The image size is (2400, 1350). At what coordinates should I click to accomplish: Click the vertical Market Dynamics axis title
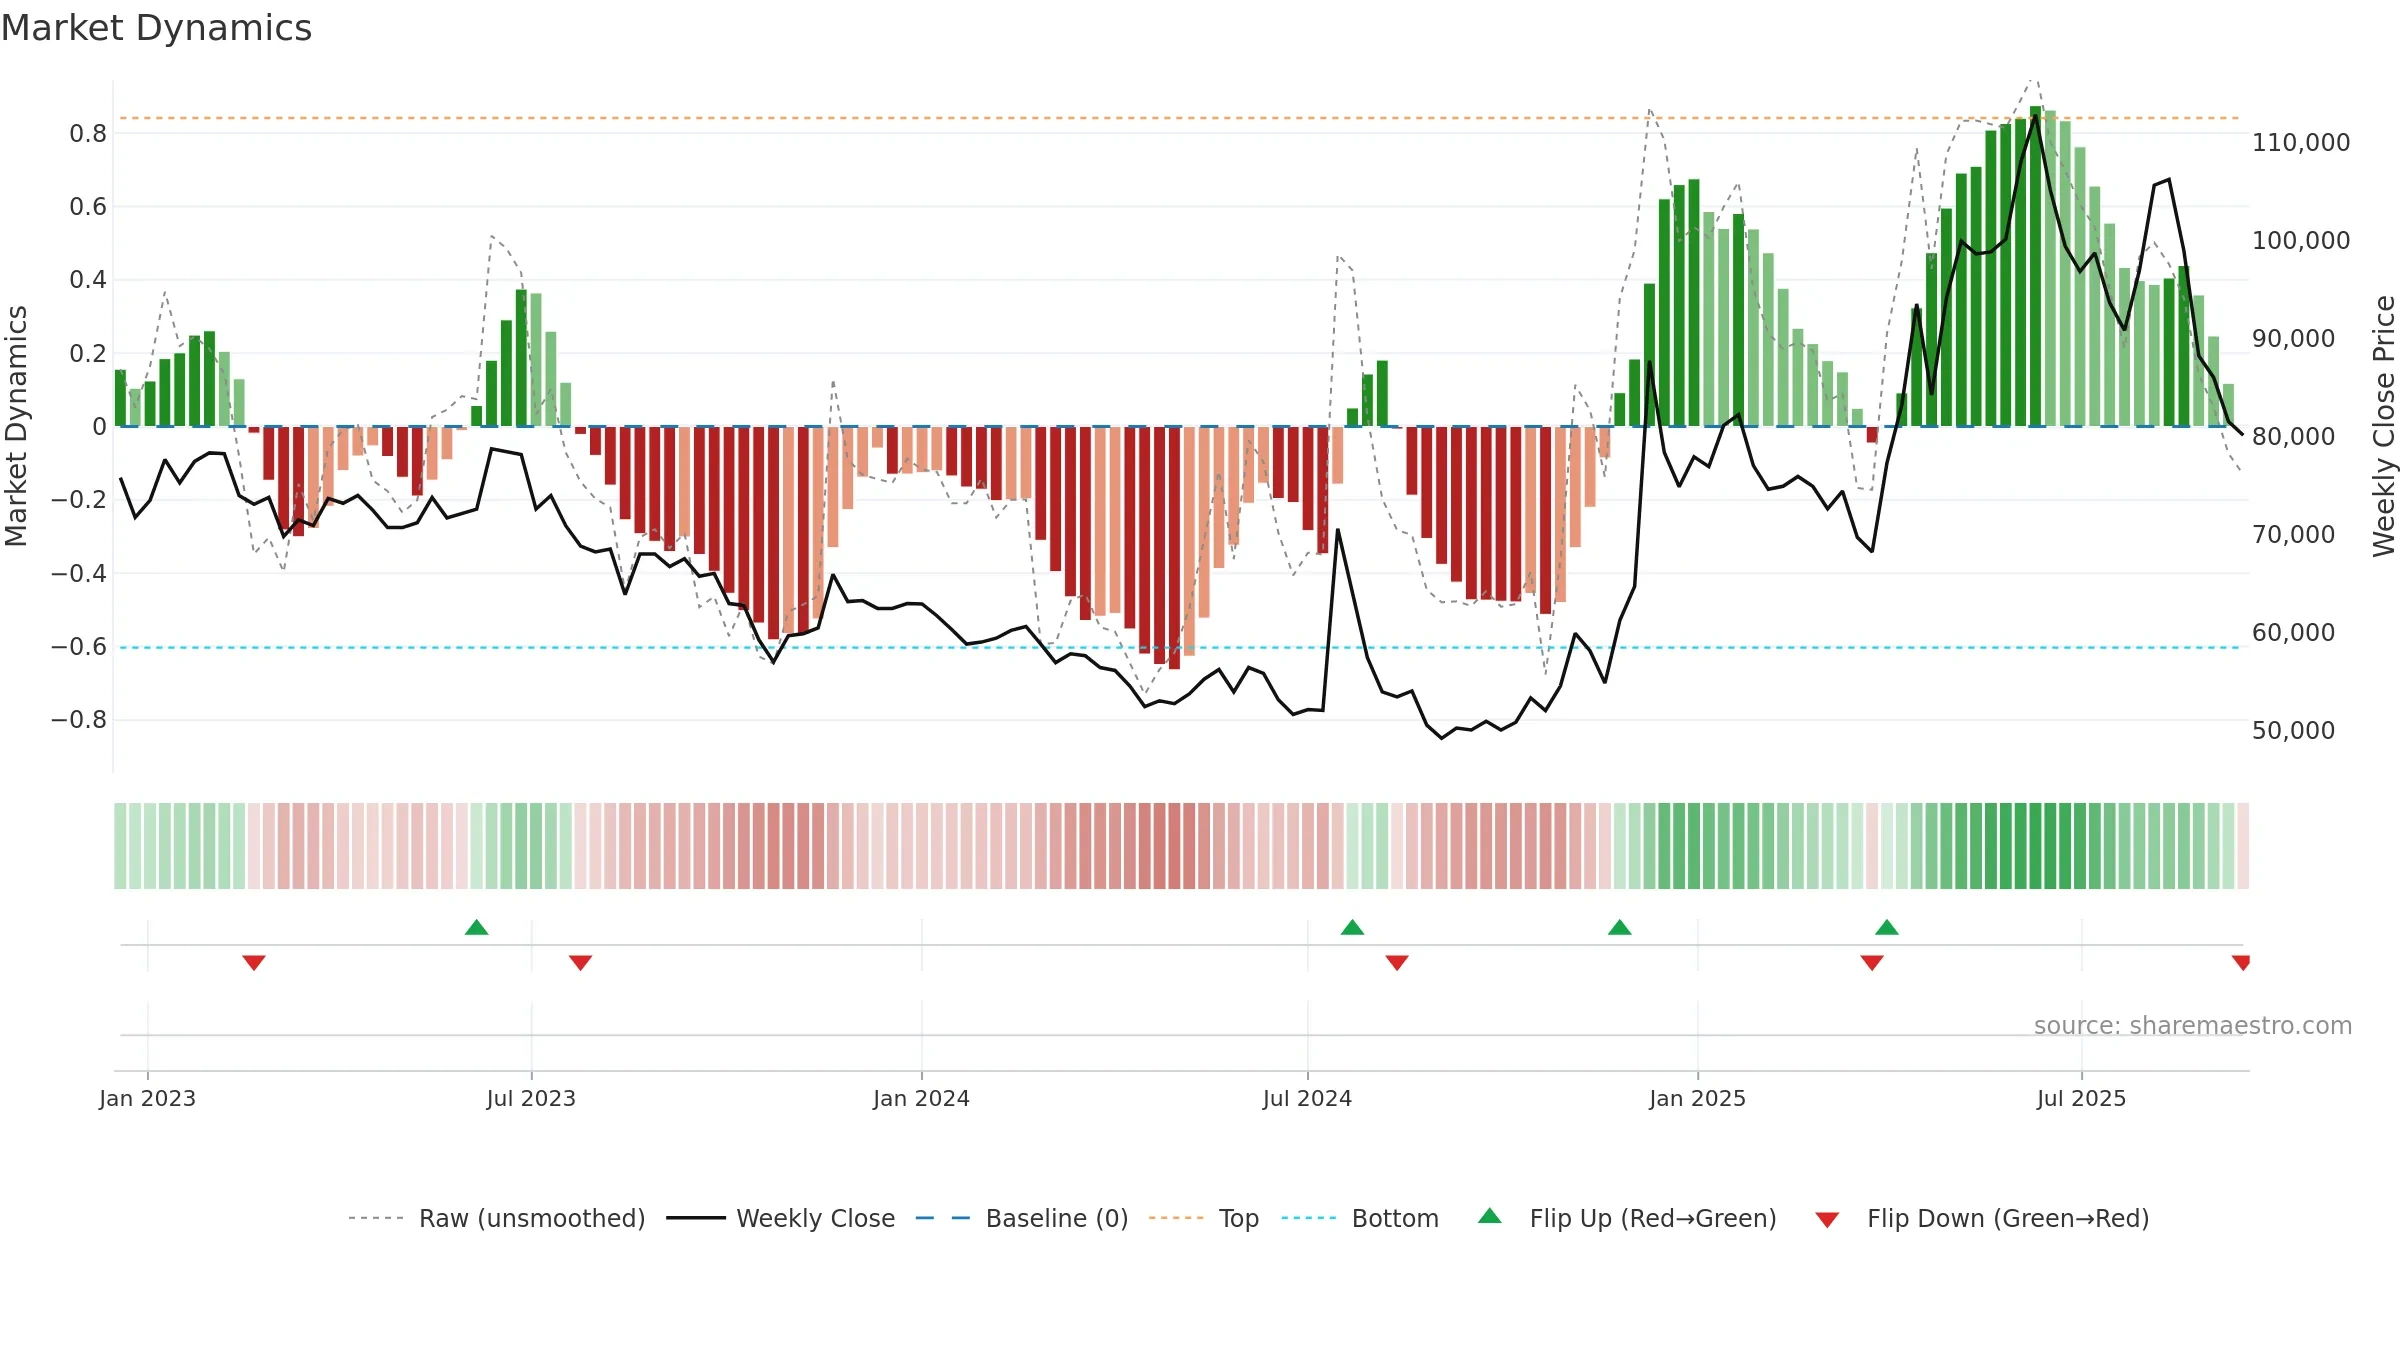(x=16, y=426)
